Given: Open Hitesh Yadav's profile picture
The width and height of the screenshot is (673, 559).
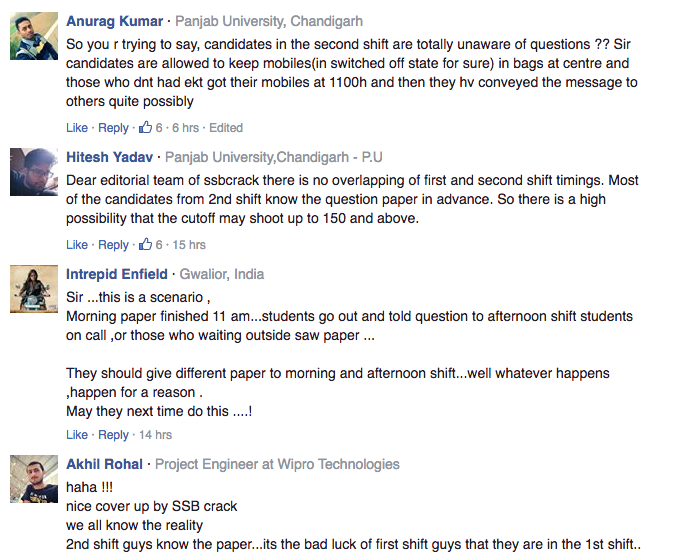Looking at the screenshot, I should tap(34, 172).
